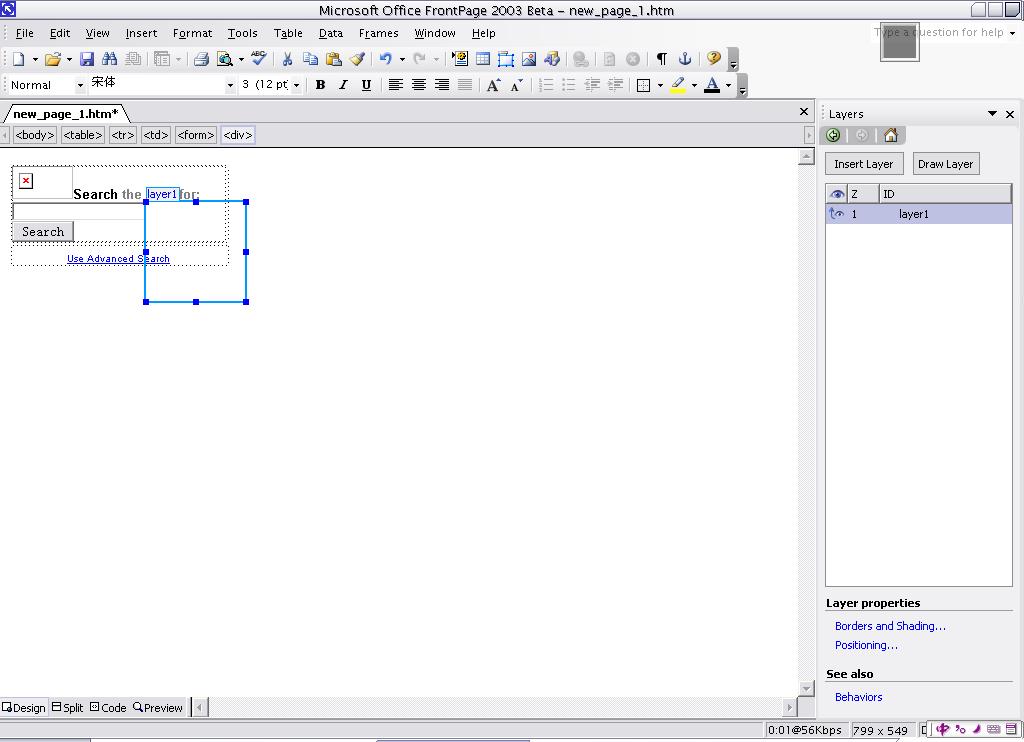1024x742 pixels.
Task: Toggle Show All paragraph marks
Action: (661, 59)
